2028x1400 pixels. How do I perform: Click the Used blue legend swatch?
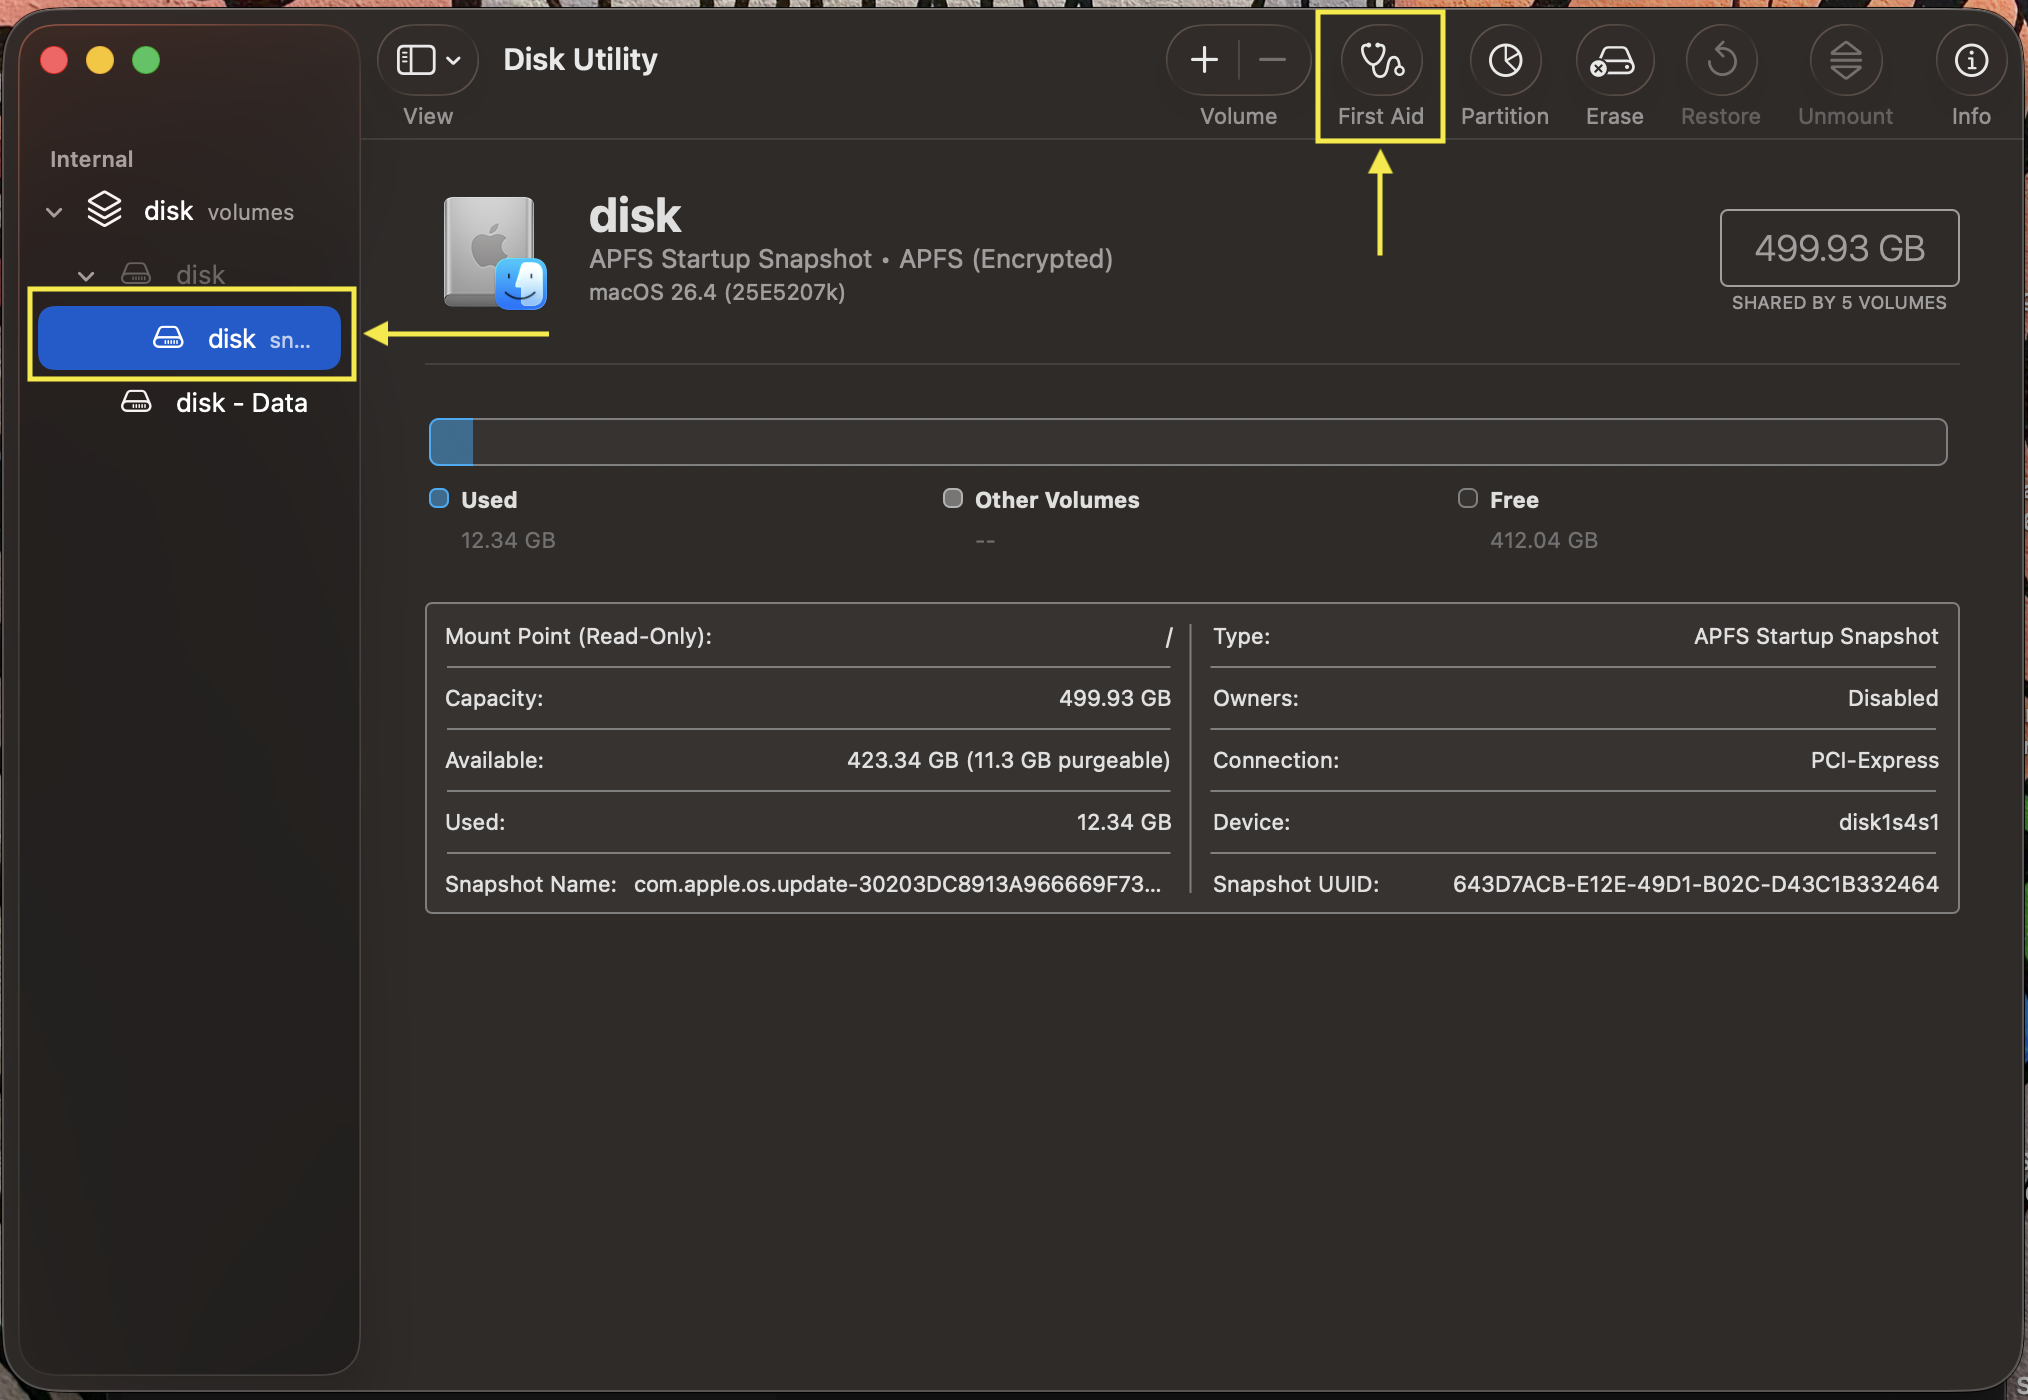coord(439,499)
